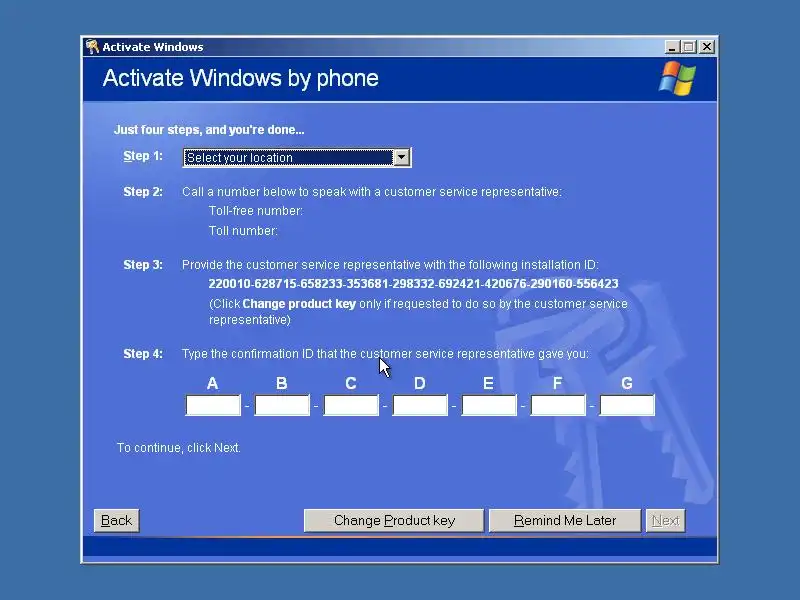Click the Step 4 label
The image size is (800, 600).
[143, 354]
